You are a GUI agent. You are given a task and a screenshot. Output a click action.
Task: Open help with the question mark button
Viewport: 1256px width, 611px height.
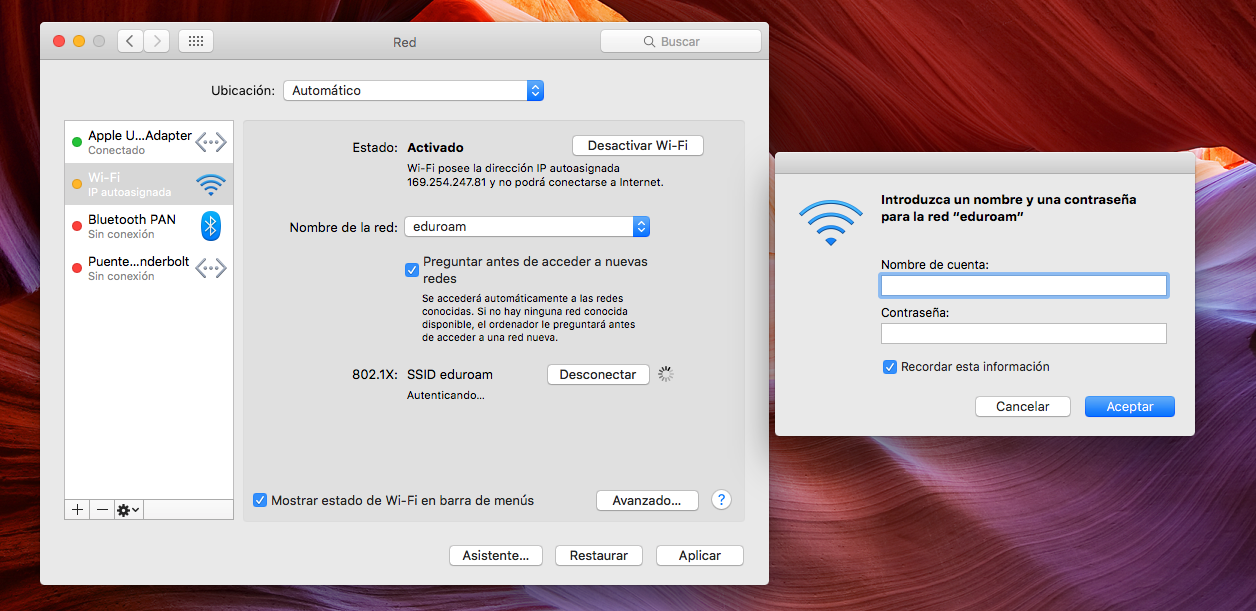(721, 500)
